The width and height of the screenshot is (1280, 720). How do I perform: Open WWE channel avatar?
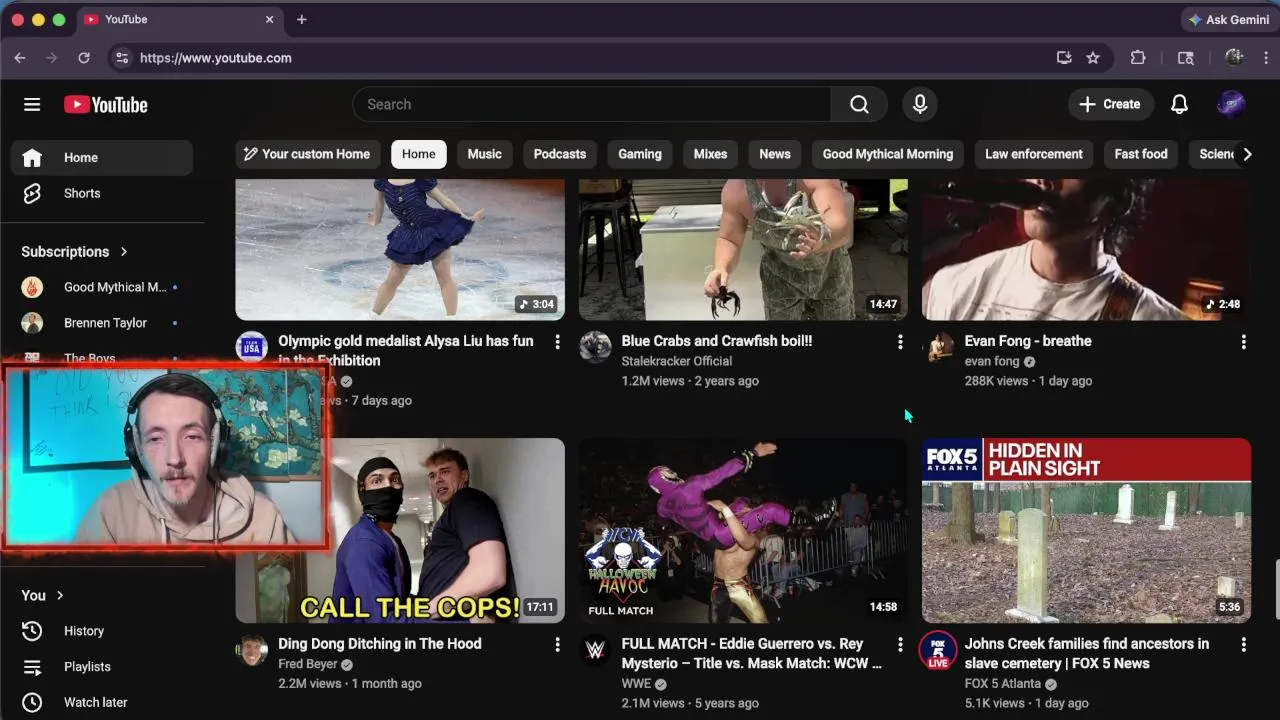point(595,650)
